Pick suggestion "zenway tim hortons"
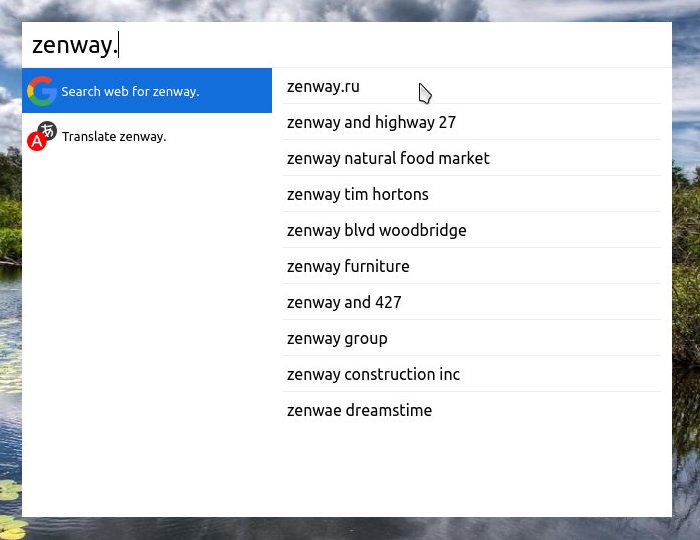Viewport: 700px width, 540px height. tap(471, 194)
